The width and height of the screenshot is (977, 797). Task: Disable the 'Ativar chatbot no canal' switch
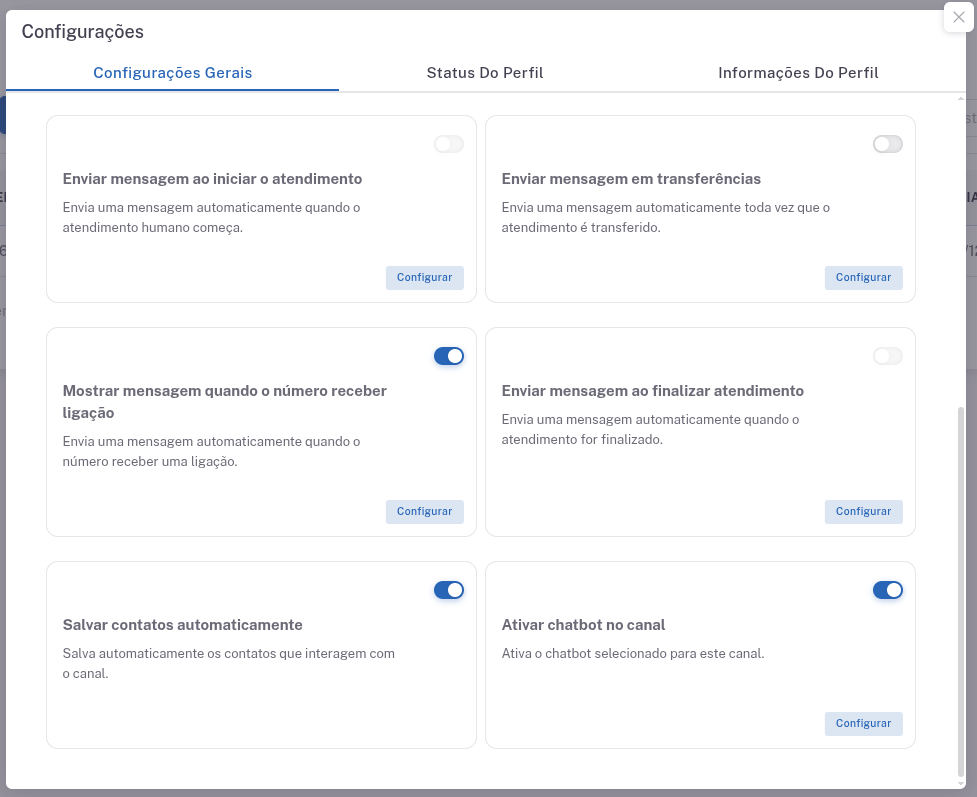(887, 590)
